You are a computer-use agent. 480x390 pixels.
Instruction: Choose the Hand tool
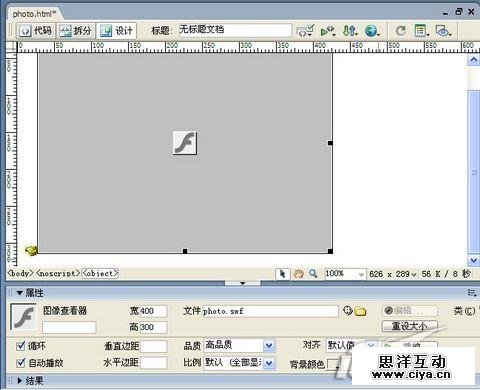click(x=298, y=274)
